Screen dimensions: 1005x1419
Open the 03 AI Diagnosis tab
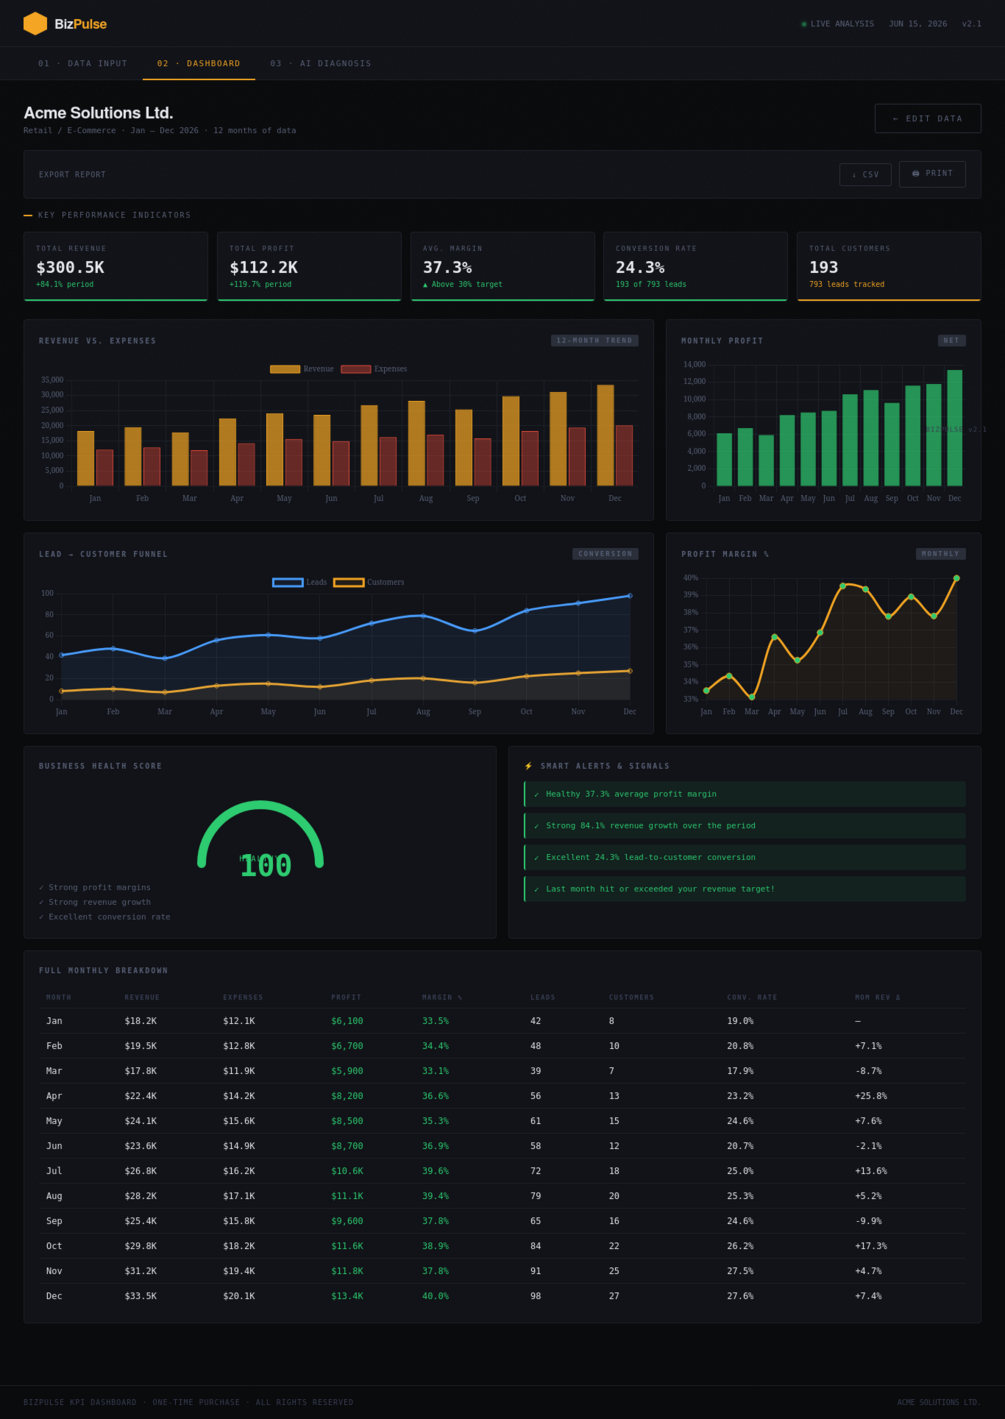click(x=321, y=63)
